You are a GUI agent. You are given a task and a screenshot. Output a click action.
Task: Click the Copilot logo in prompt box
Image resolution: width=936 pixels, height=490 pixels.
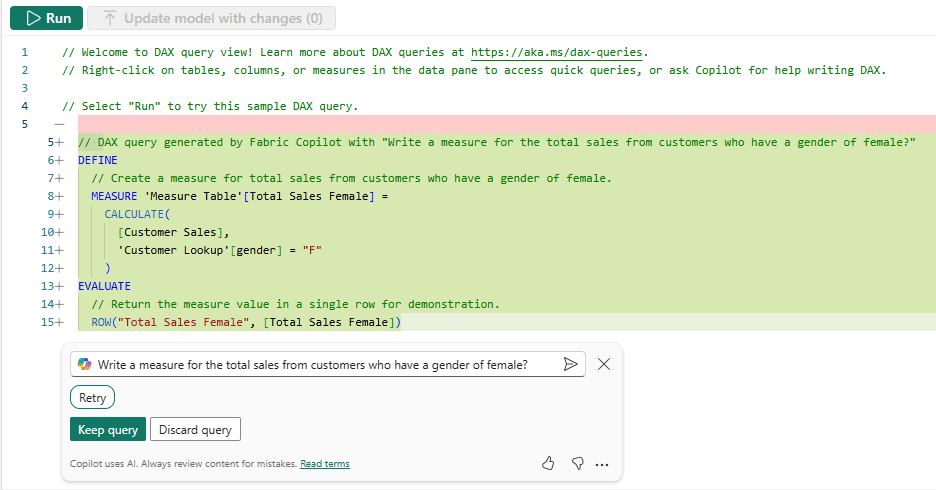point(84,365)
